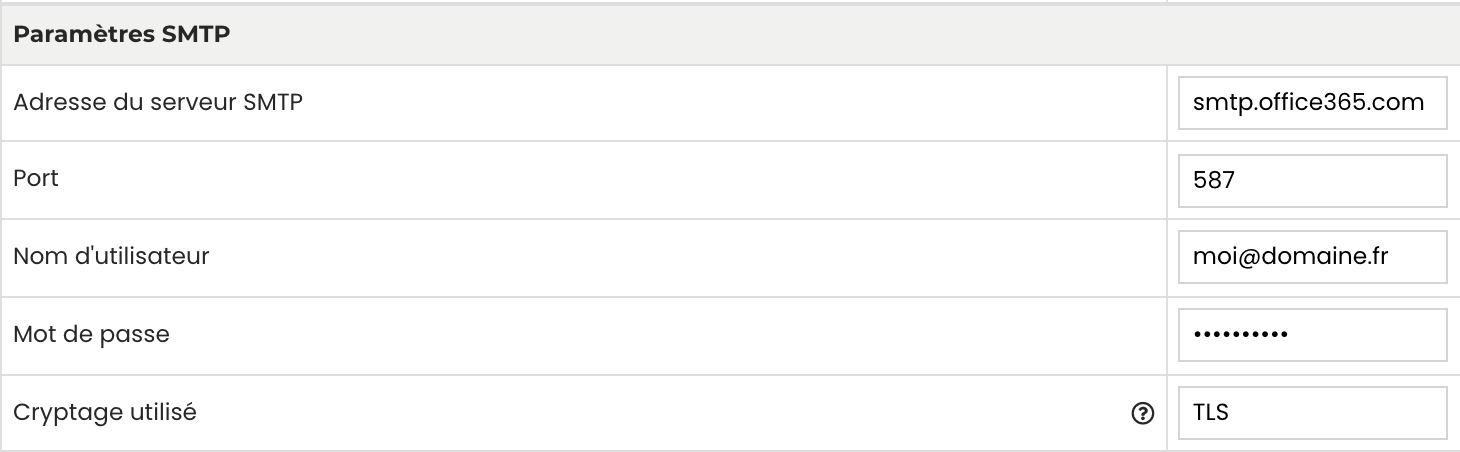
Task: Place cursor after the TLS value
Action: pos(1230,412)
